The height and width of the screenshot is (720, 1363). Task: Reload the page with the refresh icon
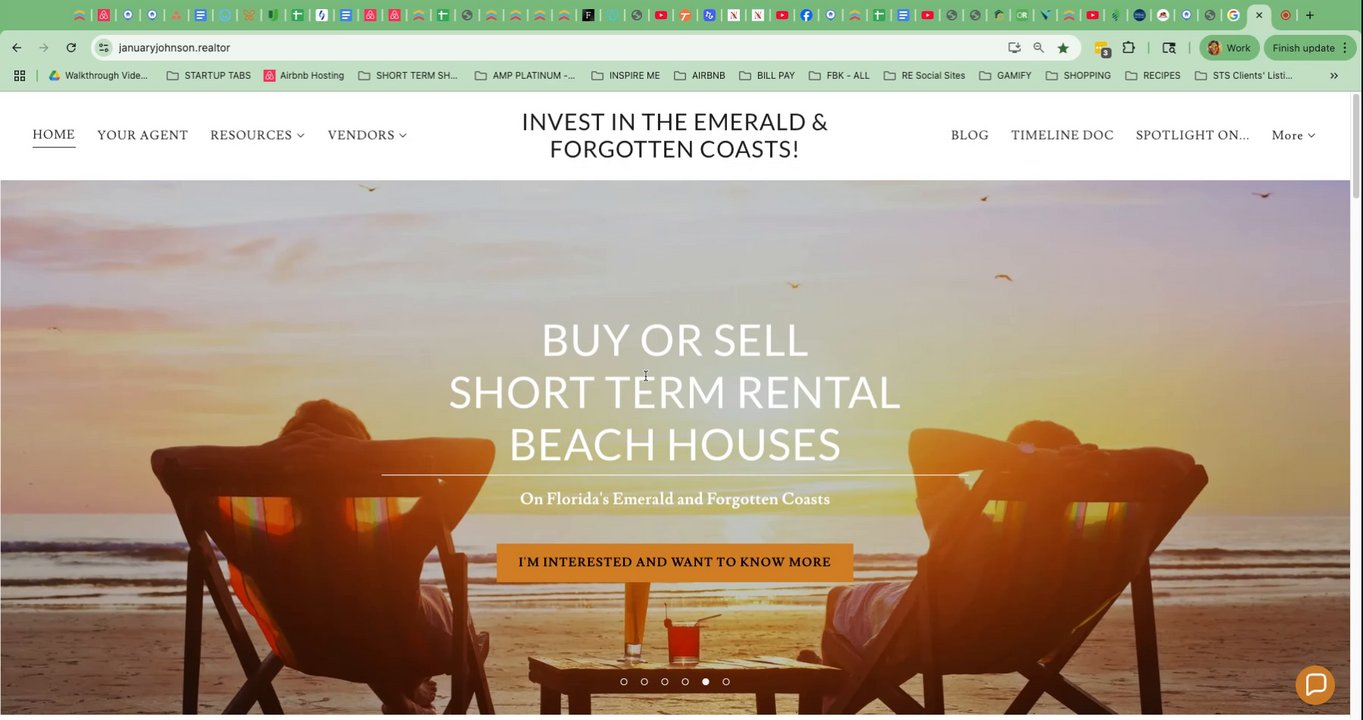coord(71,48)
